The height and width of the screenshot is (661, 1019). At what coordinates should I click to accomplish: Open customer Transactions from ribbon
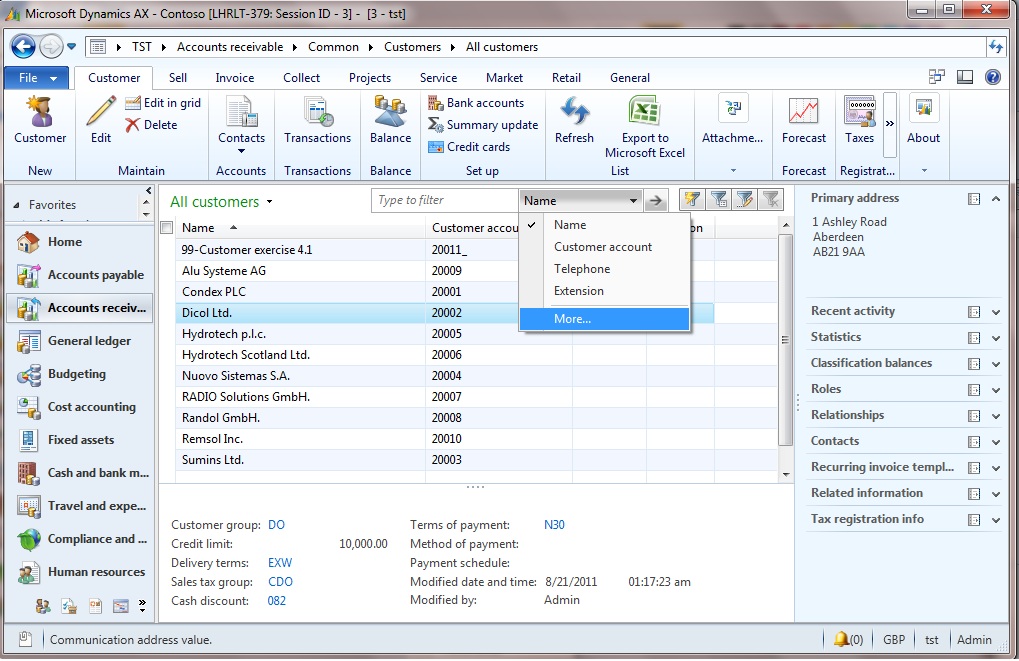(x=317, y=120)
